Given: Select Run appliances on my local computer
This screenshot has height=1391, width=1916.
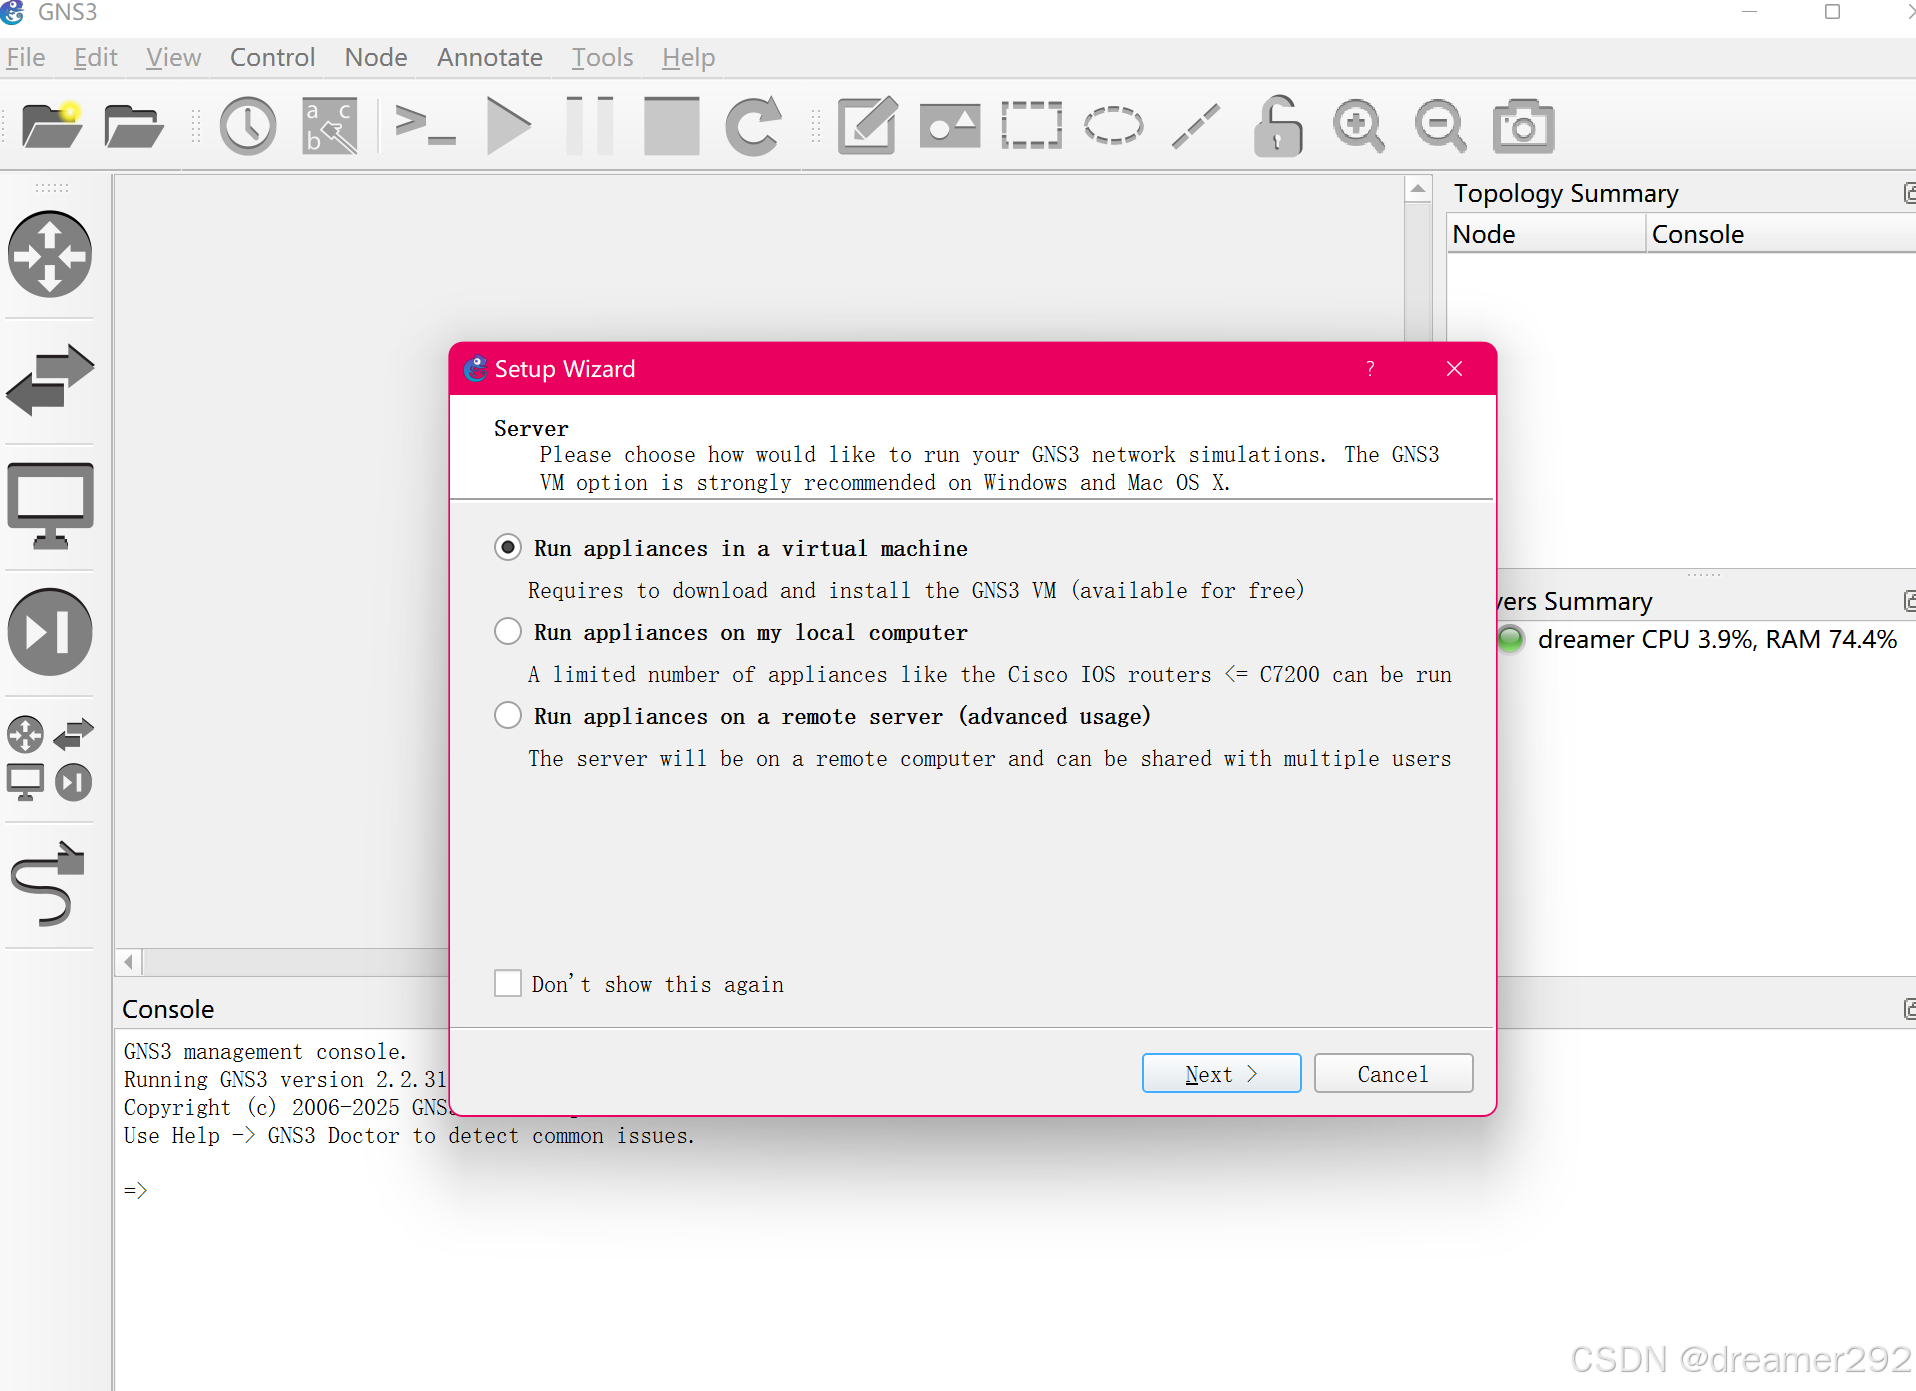Looking at the screenshot, I should [x=731, y=632].
